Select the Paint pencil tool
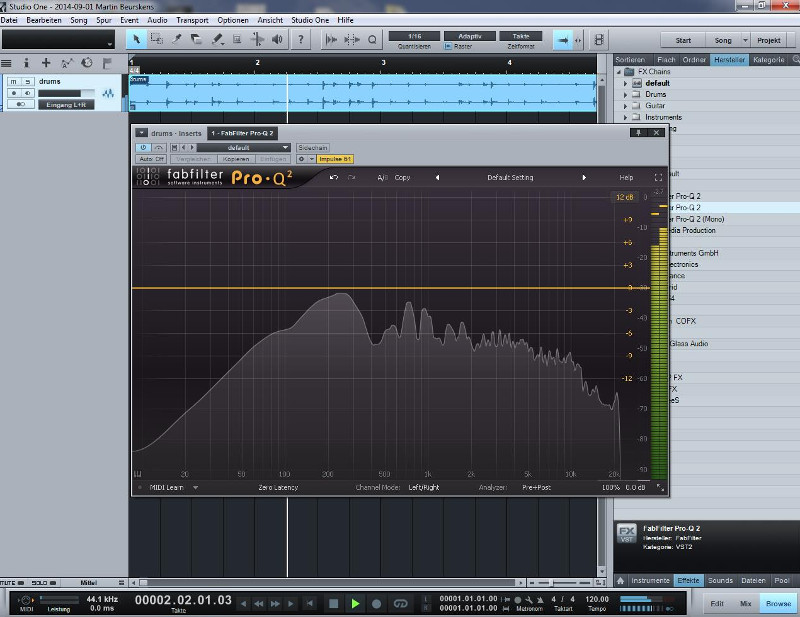800x617 pixels. [x=218, y=39]
